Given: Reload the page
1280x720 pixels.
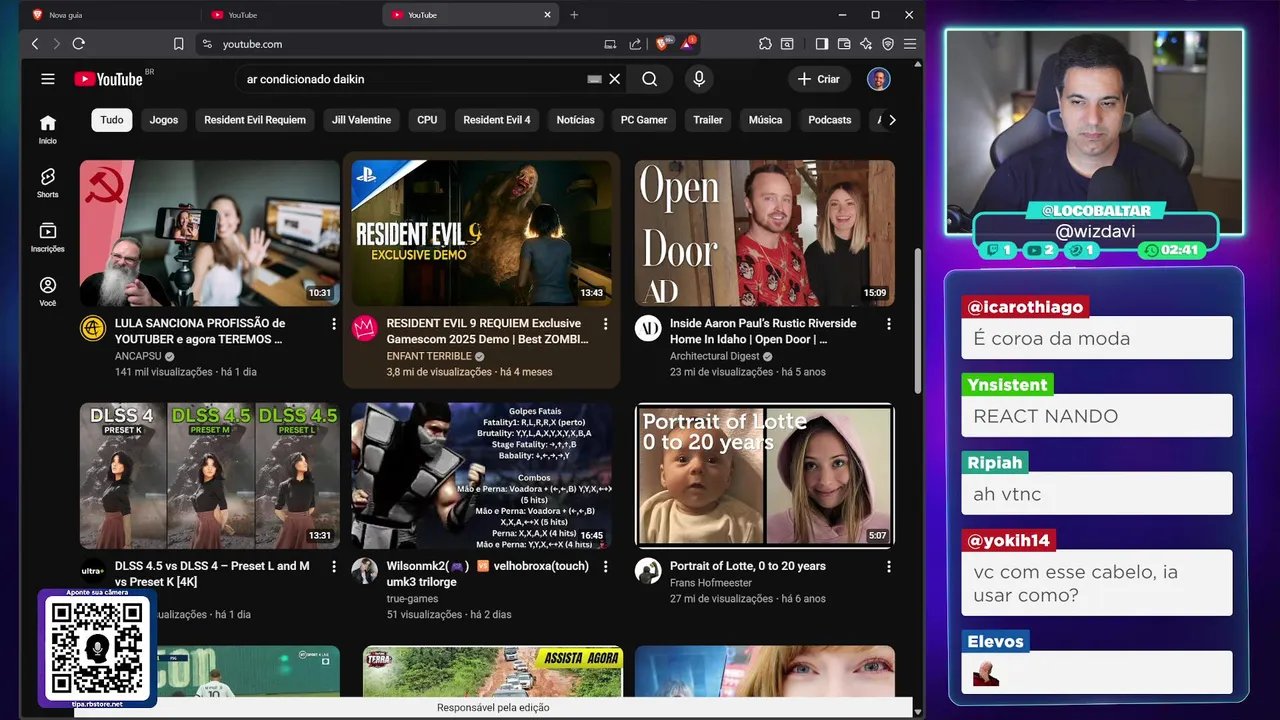Looking at the screenshot, I should coord(79,44).
